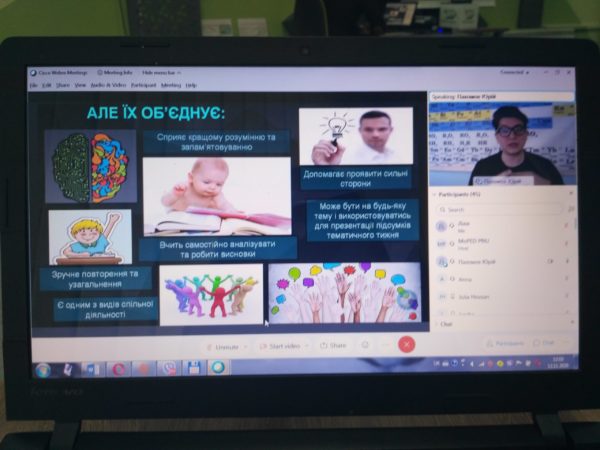This screenshot has width=600, height=450.
Task: Click the Webex icon in the taskbar
Action: [x=217, y=368]
